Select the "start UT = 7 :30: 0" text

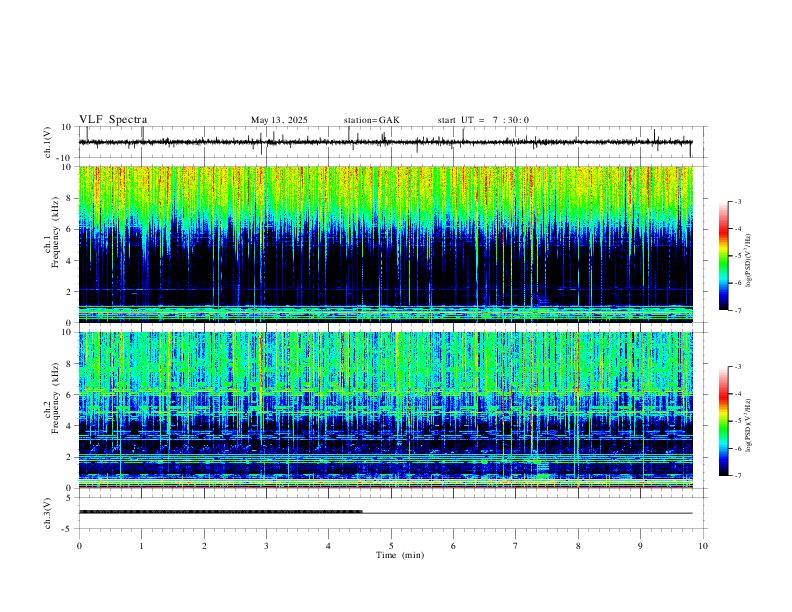tap(483, 120)
